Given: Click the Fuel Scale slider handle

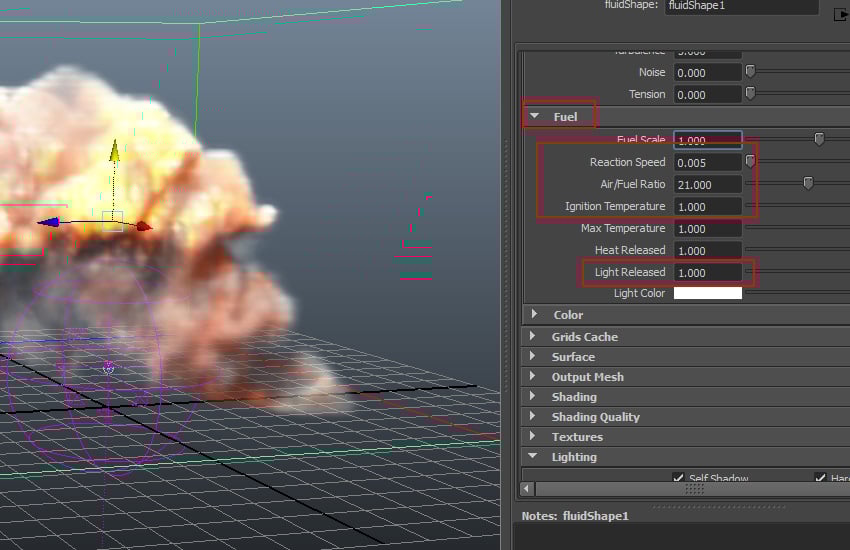Looking at the screenshot, I should (x=819, y=139).
